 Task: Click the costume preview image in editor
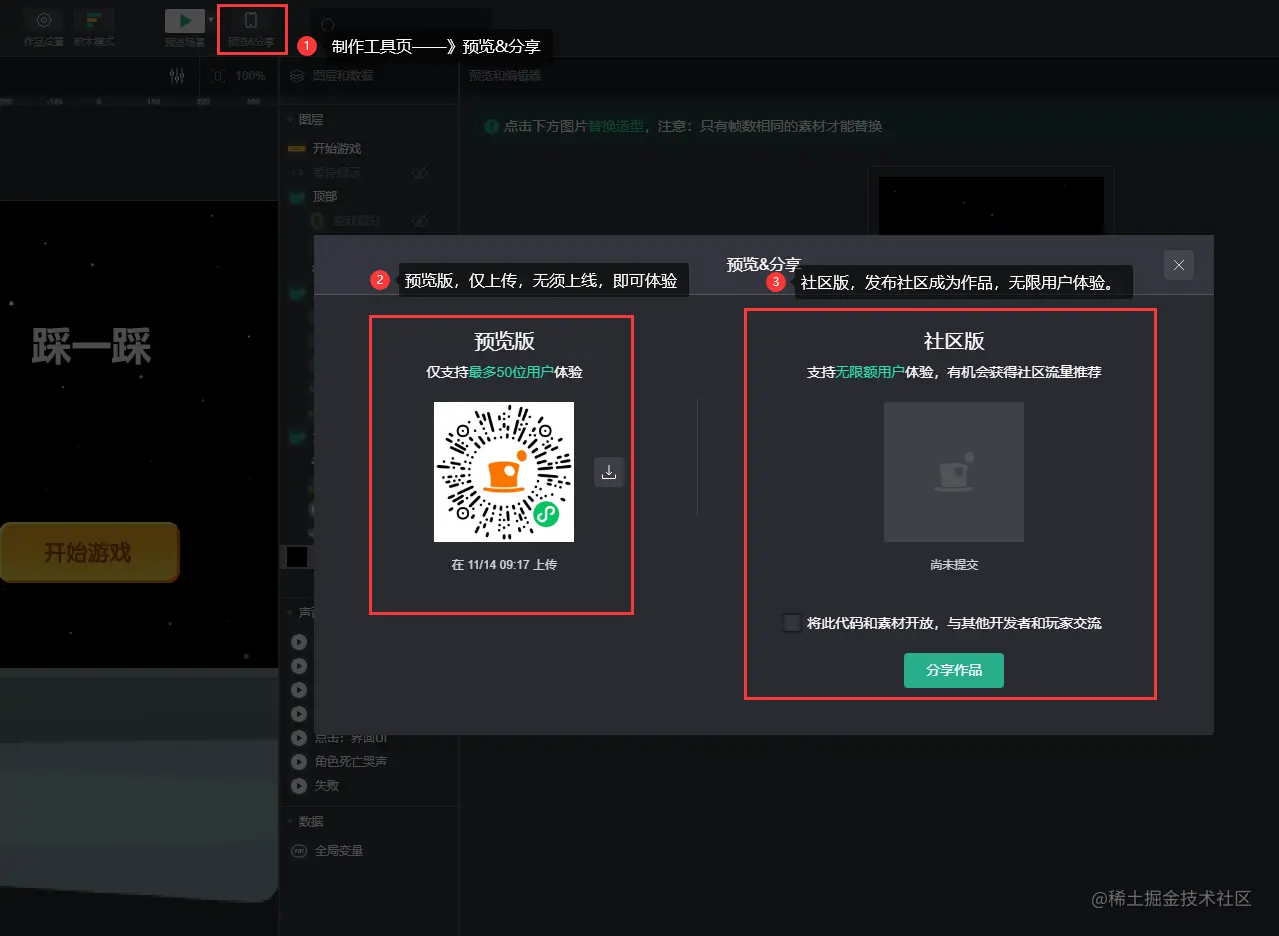tap(991, 205)
